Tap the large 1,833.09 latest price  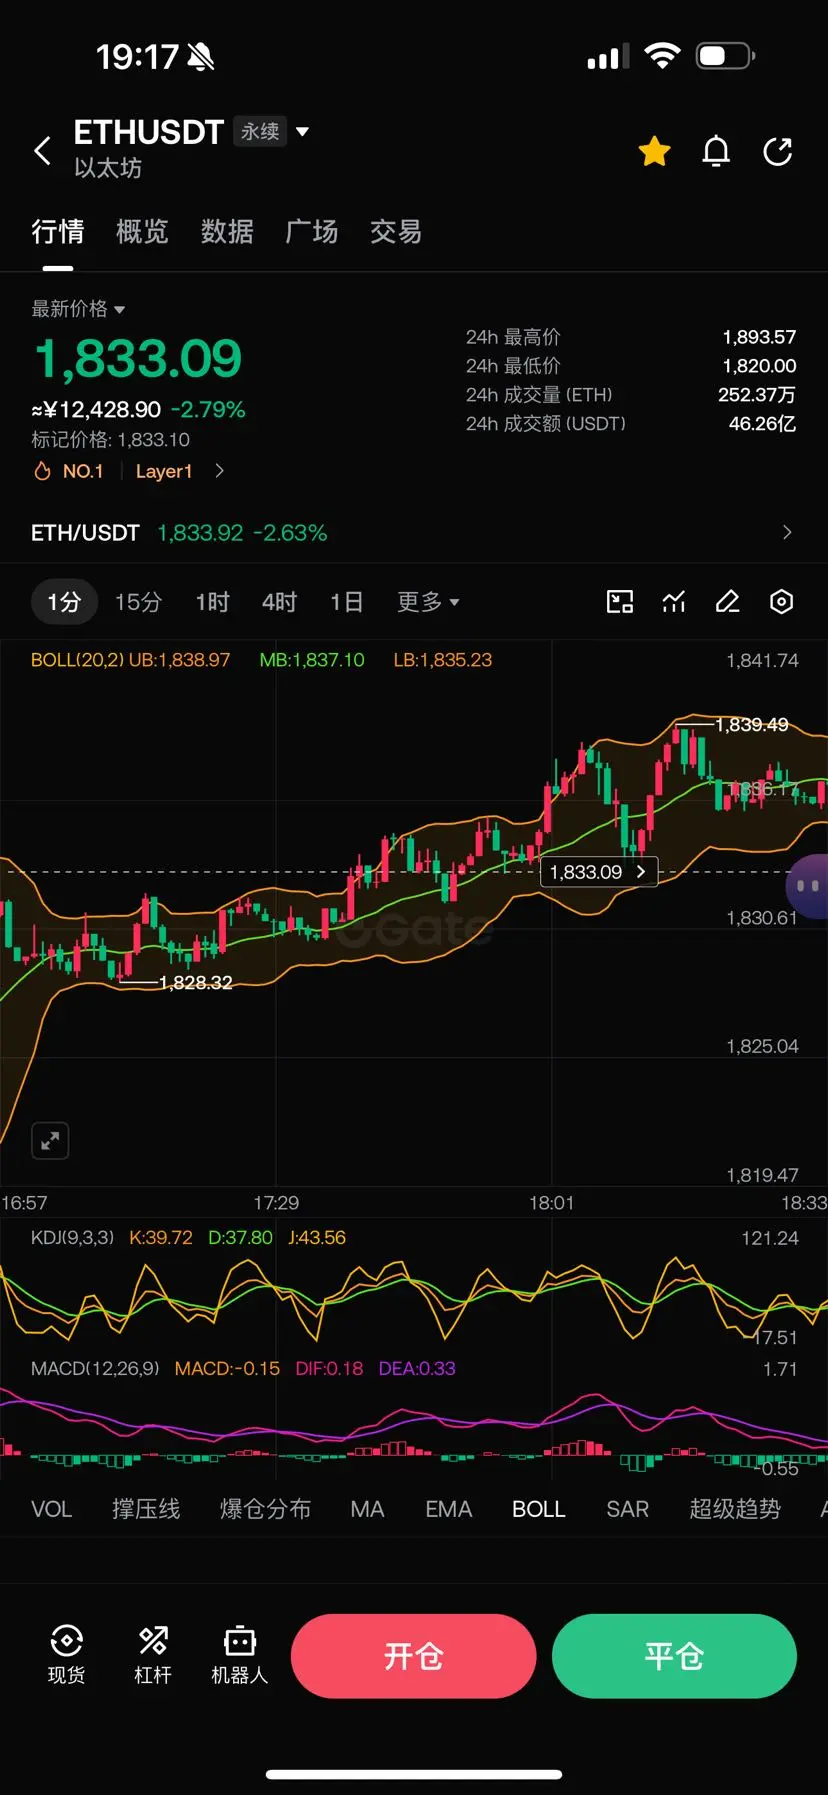coord(138,359)
